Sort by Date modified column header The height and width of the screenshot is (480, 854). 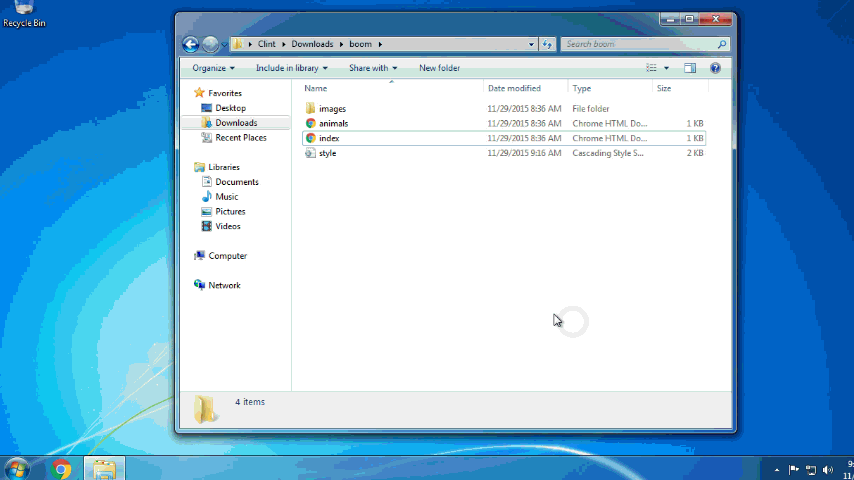(514, 88)
